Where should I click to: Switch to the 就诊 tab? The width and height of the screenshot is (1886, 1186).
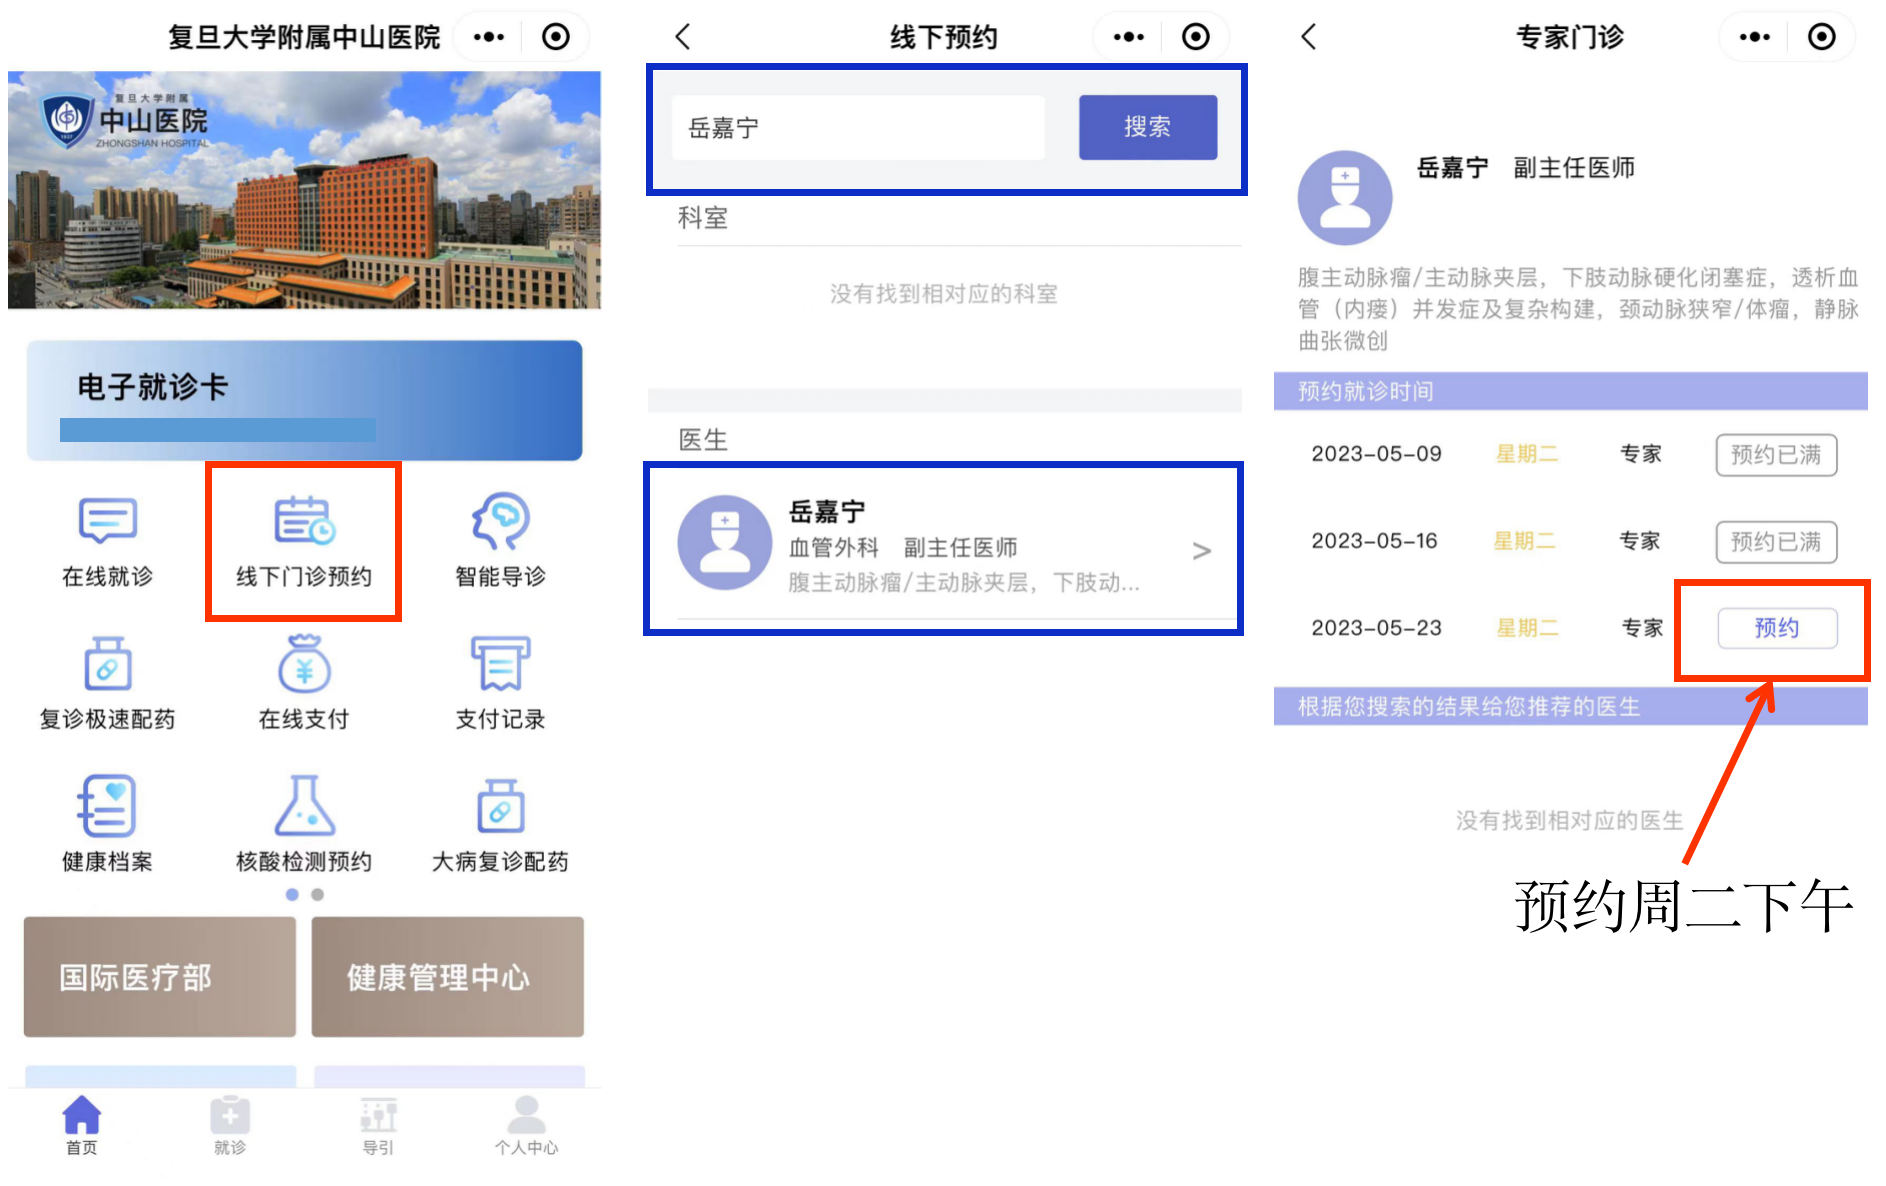(230, 1126)
